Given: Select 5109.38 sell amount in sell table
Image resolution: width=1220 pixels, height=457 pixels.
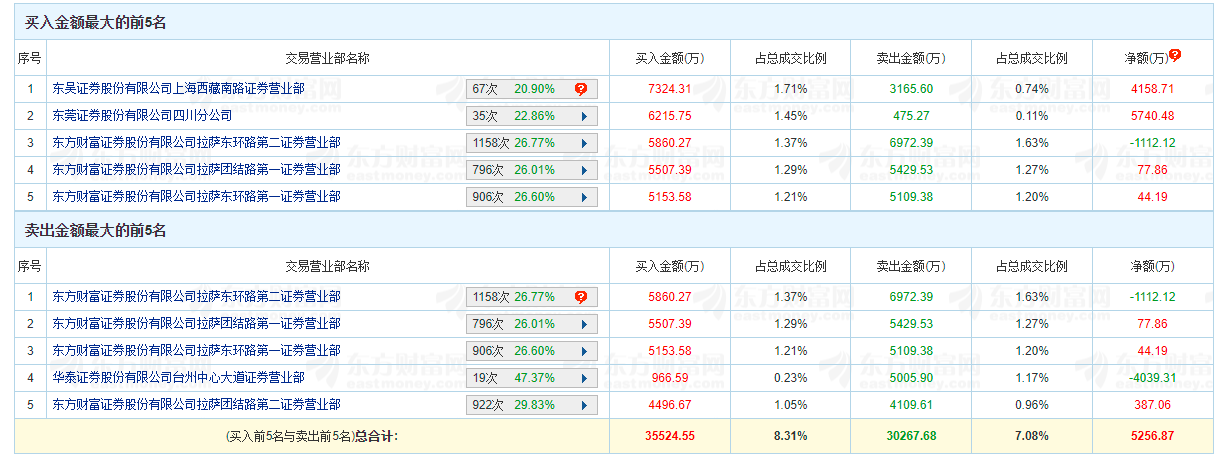Looking at the screenshot, I should 910,351.
